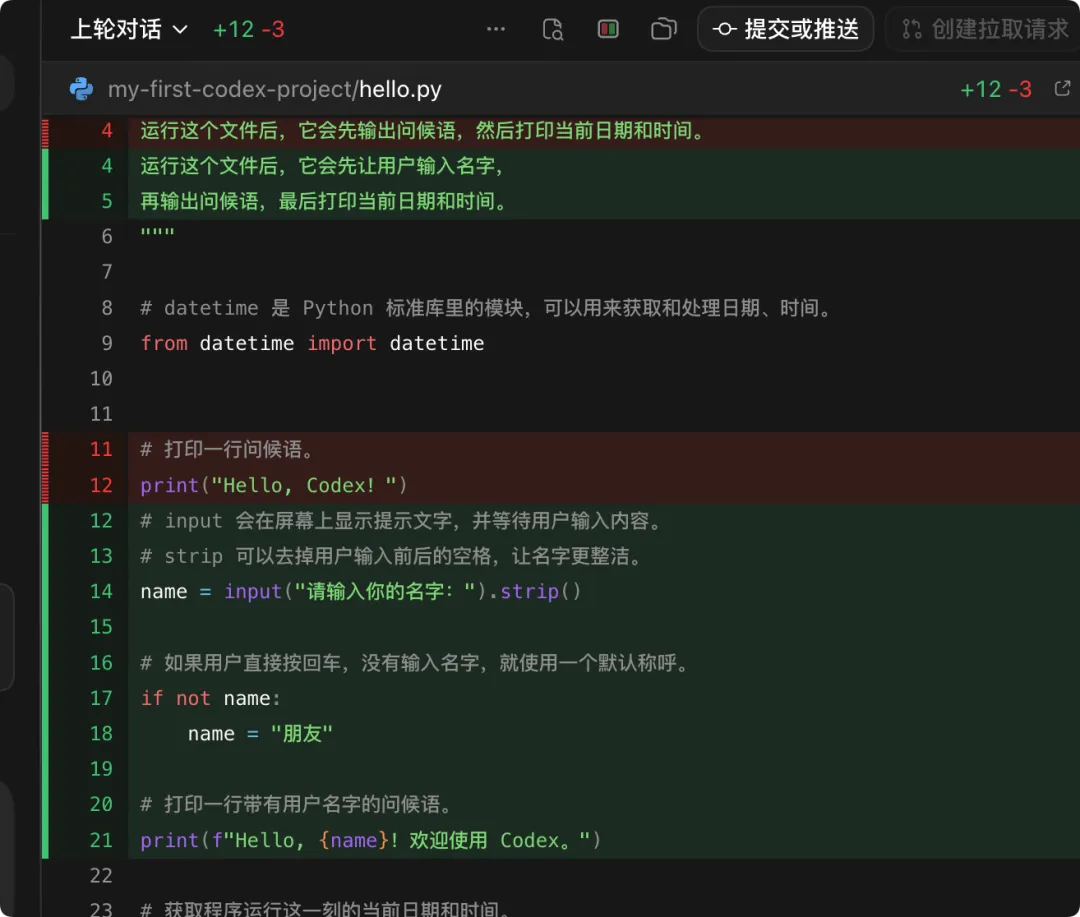
Task: Click removed line 运行这个文件后，它会先输出问候语
Action: tap(424, 131)
